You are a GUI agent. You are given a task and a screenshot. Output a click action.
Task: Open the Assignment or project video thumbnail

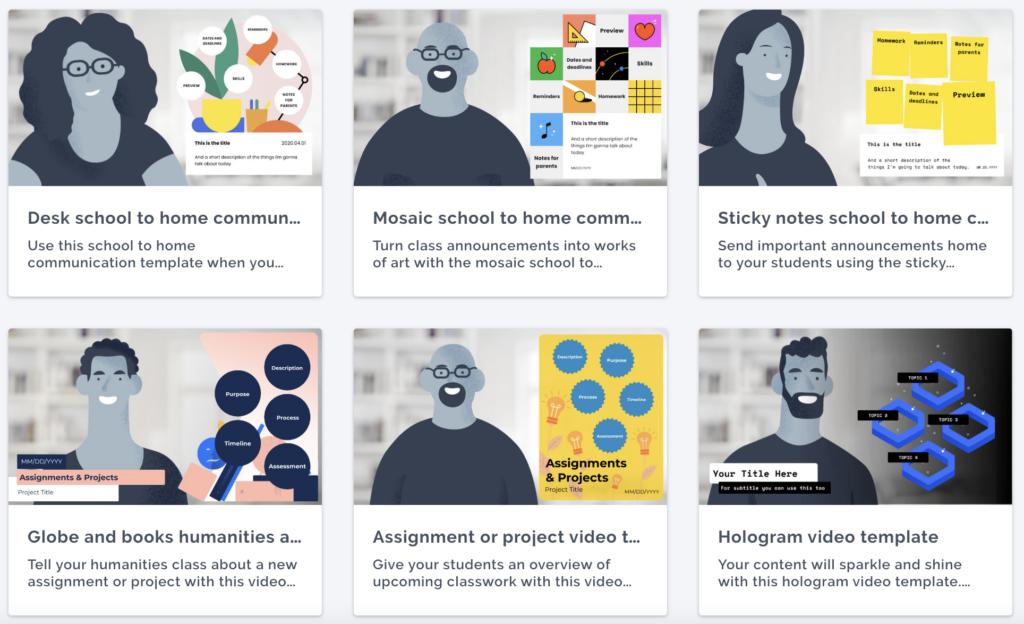pyautogui.click(x=510, y=416)
